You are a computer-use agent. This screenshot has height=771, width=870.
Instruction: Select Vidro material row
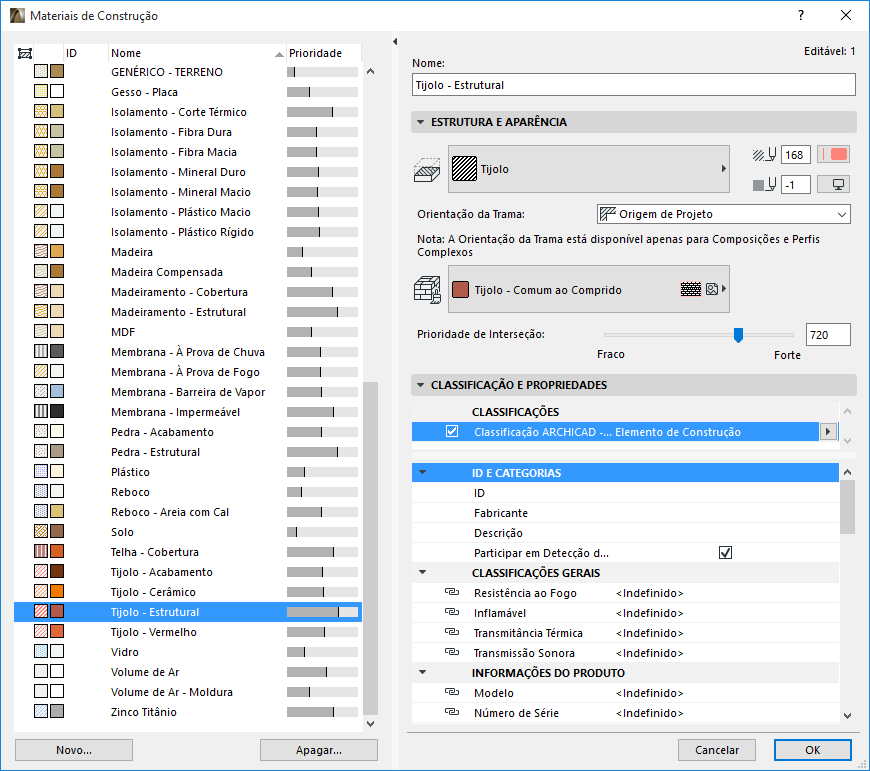tap(188, 652)
